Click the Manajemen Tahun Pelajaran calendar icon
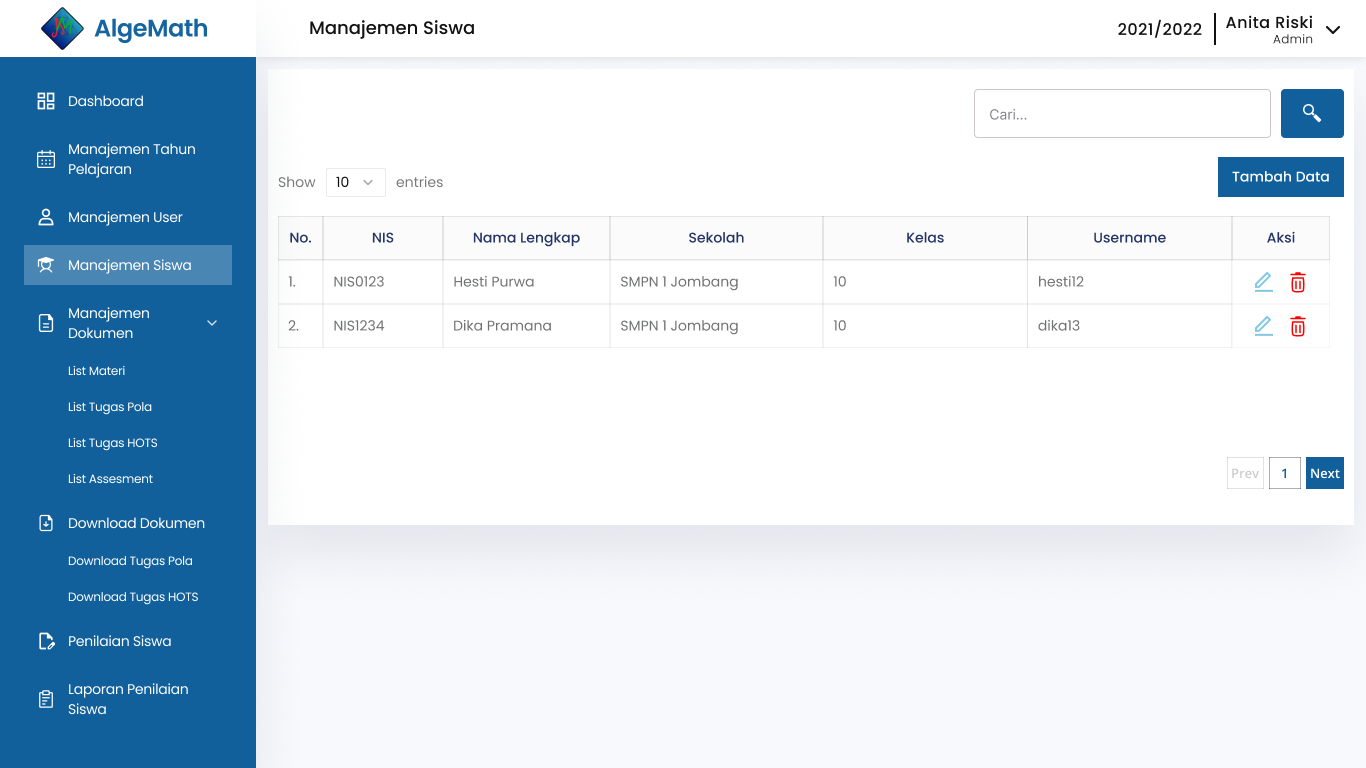The width and height of the screenshot is (1366, 768). [46, 159]
